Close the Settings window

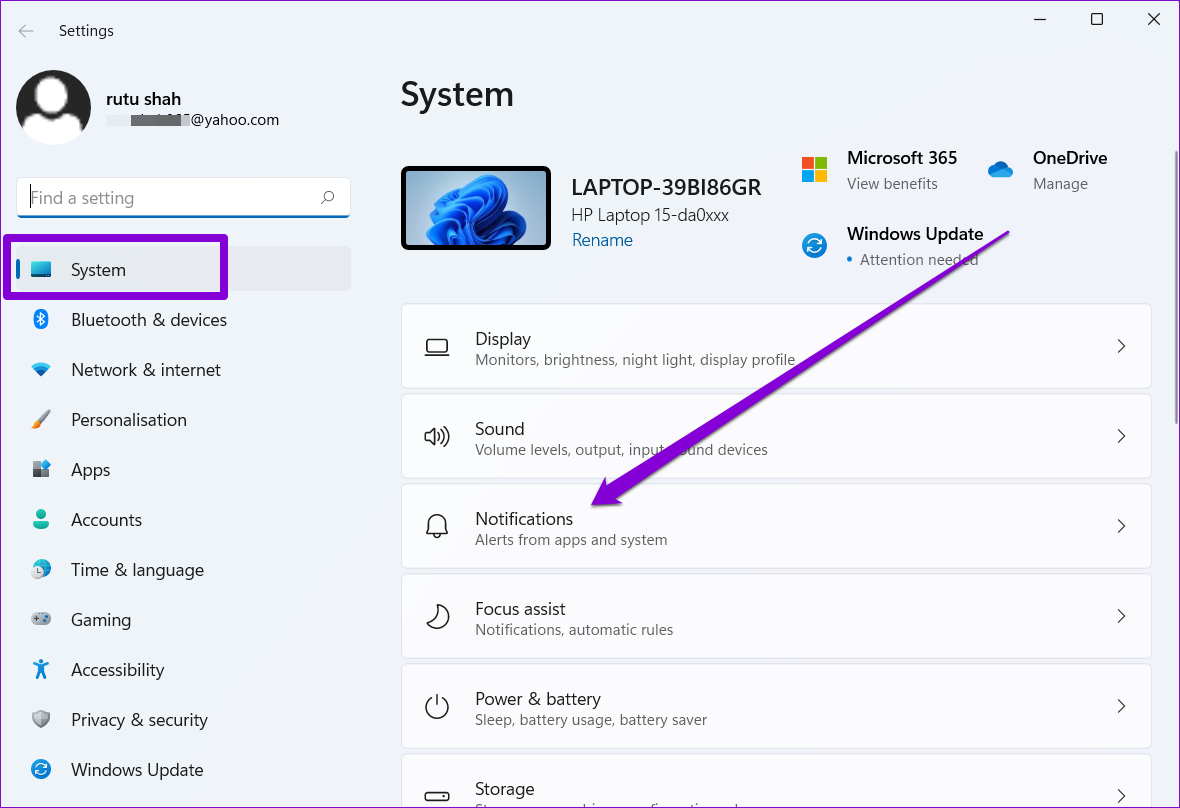pyautogui.click(x=1154, y=20)
